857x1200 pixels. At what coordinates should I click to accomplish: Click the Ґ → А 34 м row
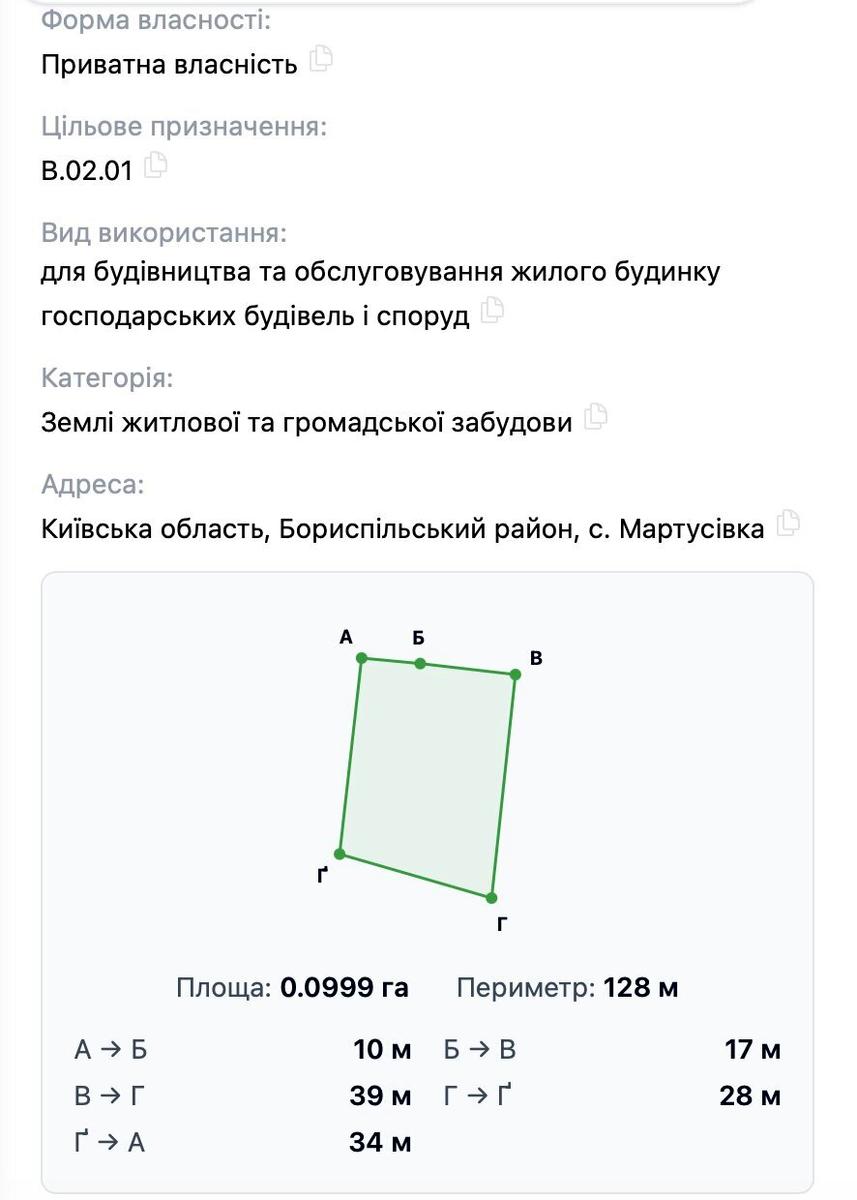click(x=243, y=1142)
